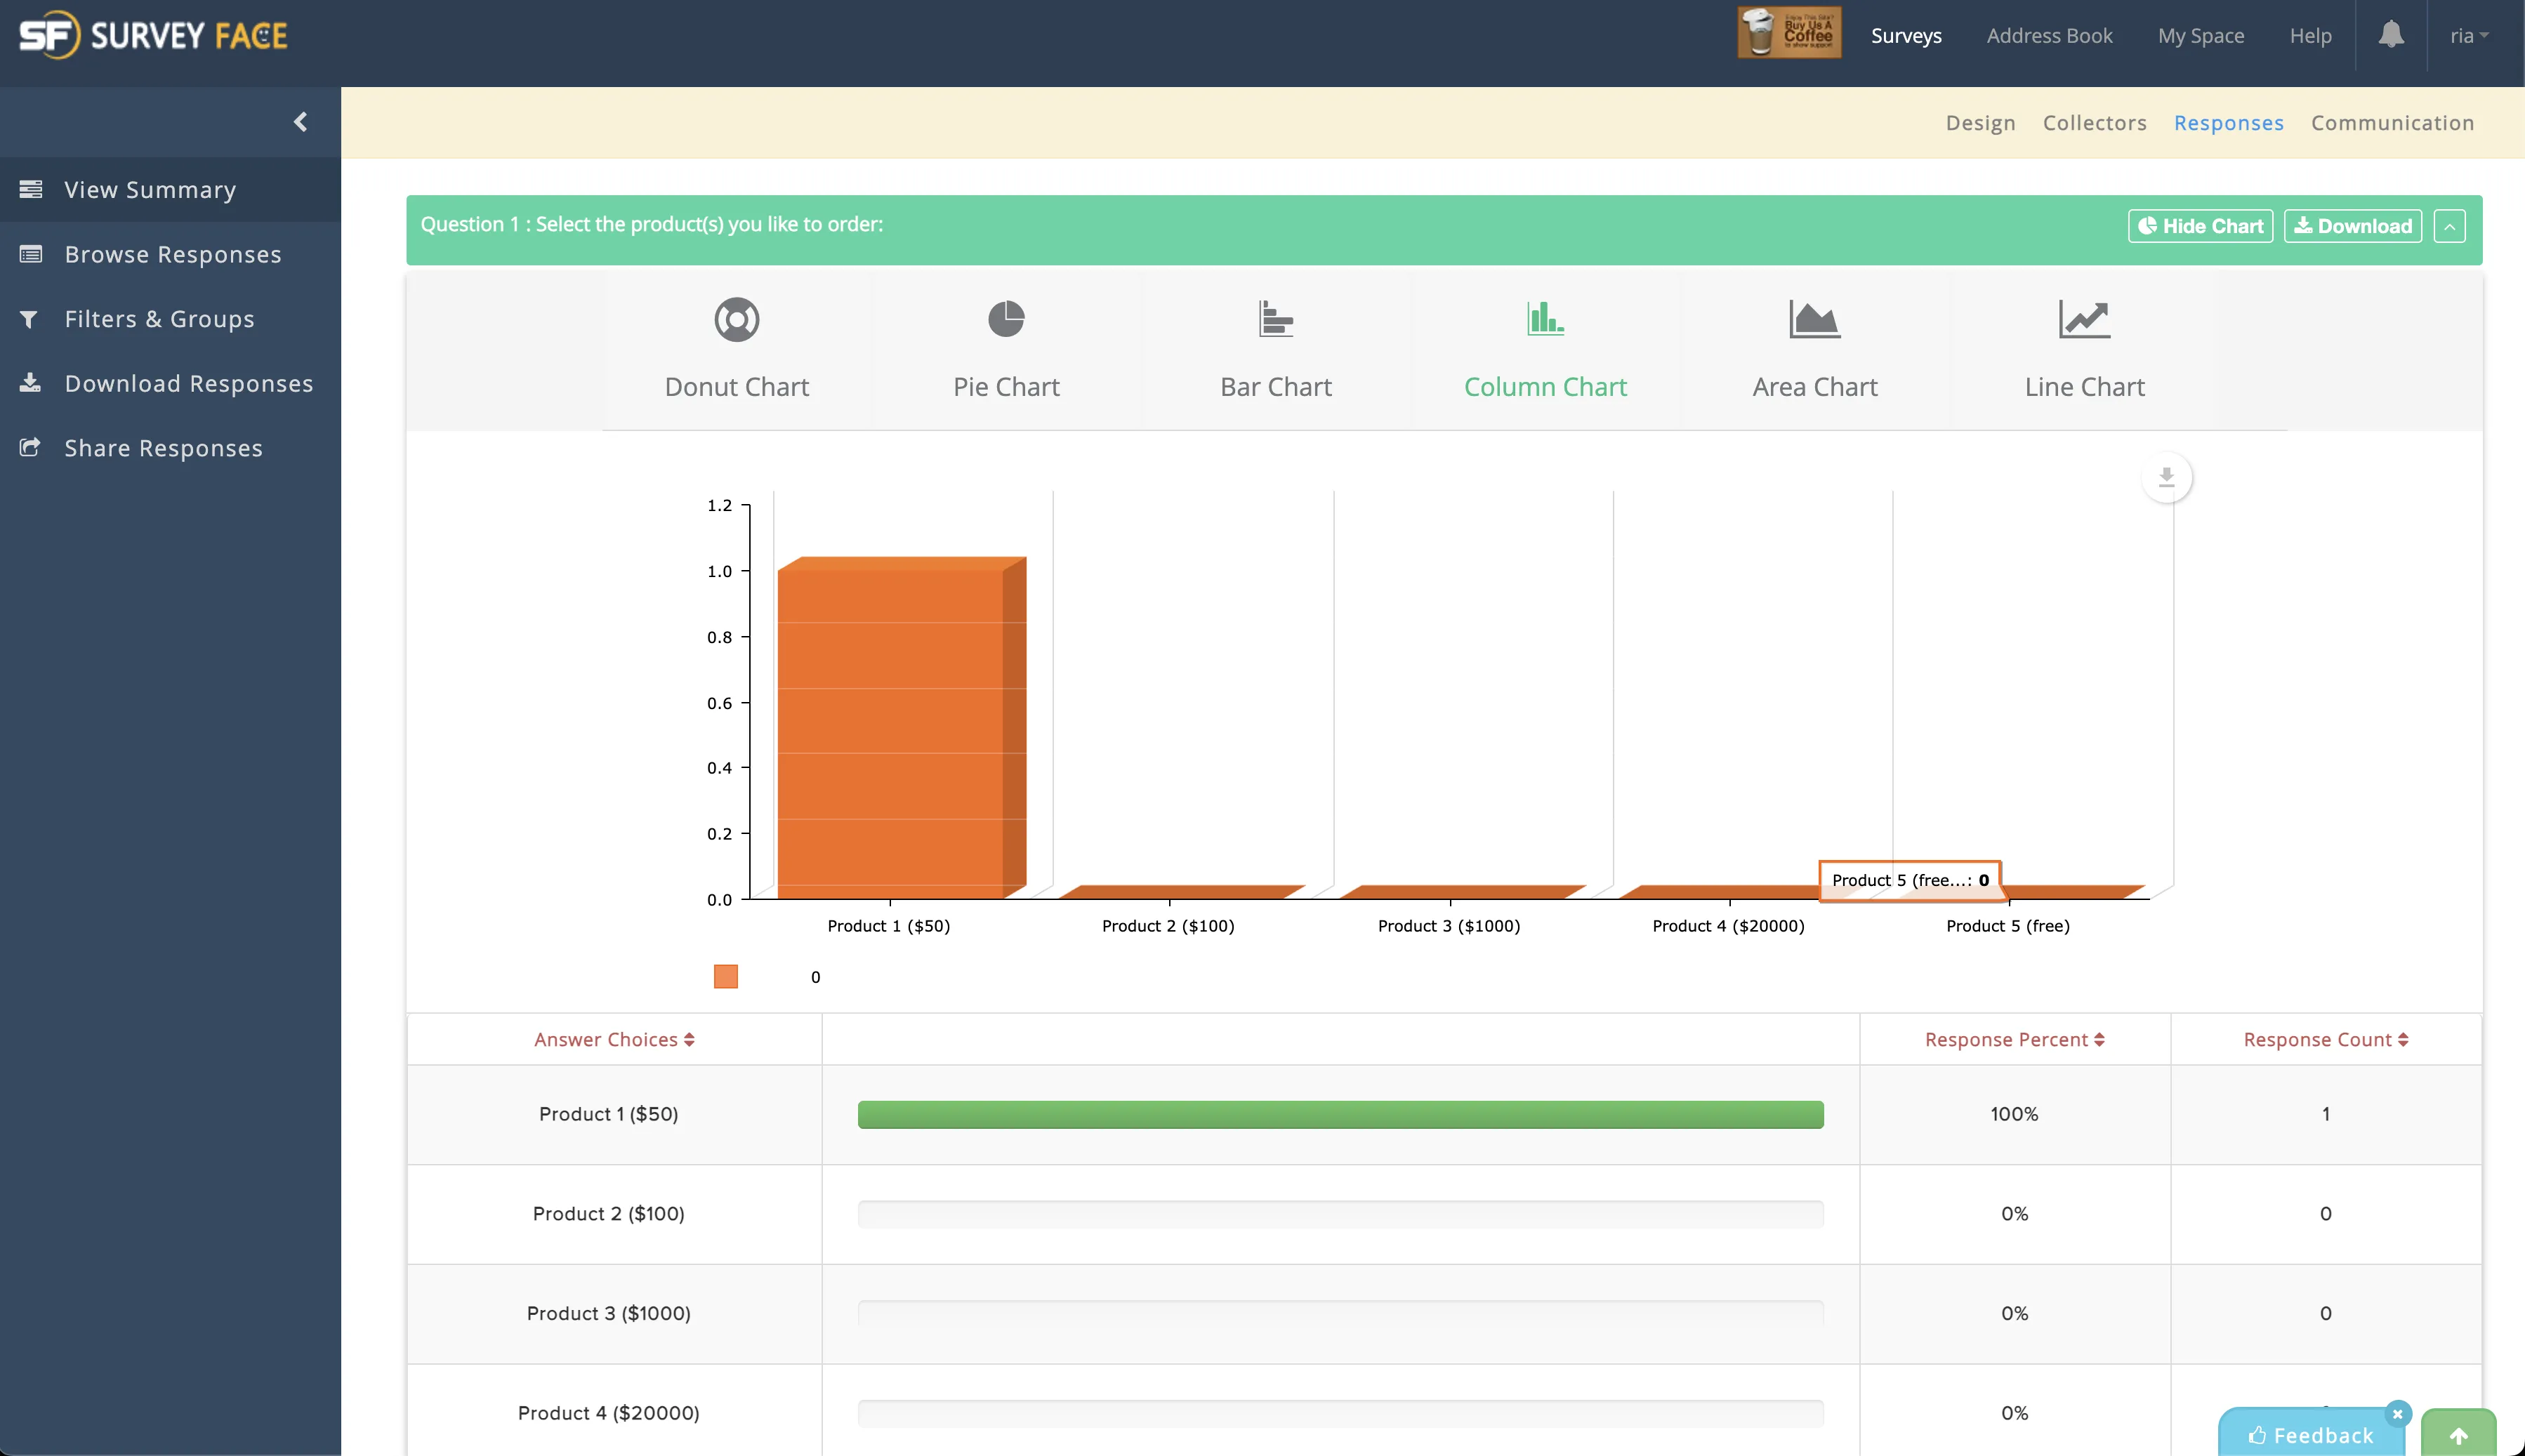Open Browse Responses in sidebar
This screenshot has height=1456, width=2525.
pyautogui.click(x=172, y=254)
